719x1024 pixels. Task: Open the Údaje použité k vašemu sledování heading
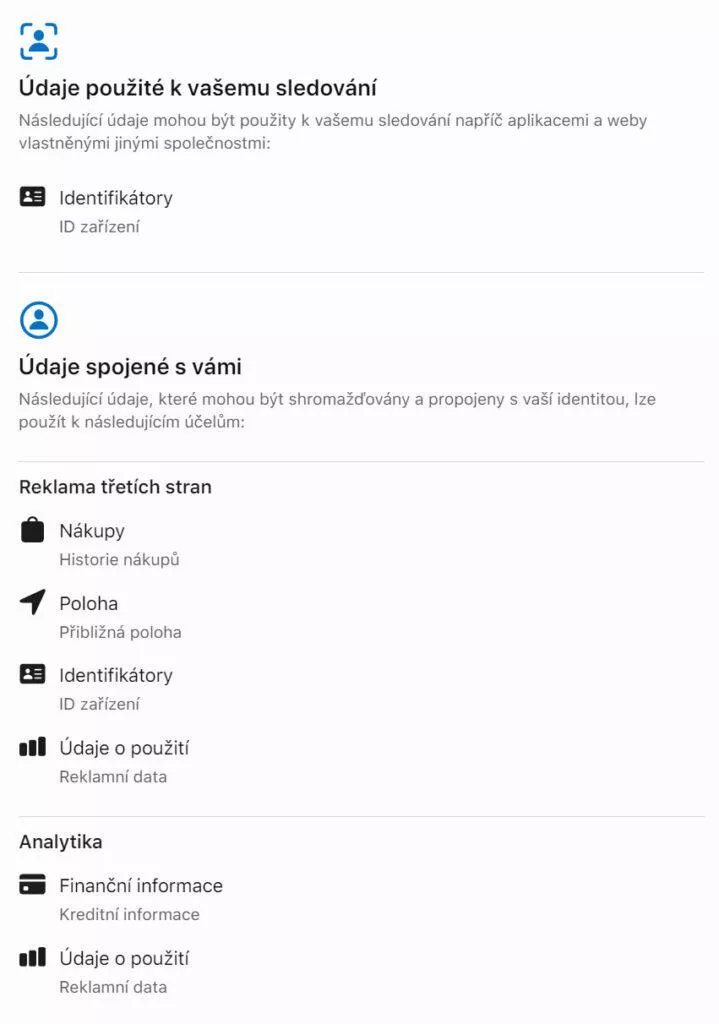tap(197, 88)
